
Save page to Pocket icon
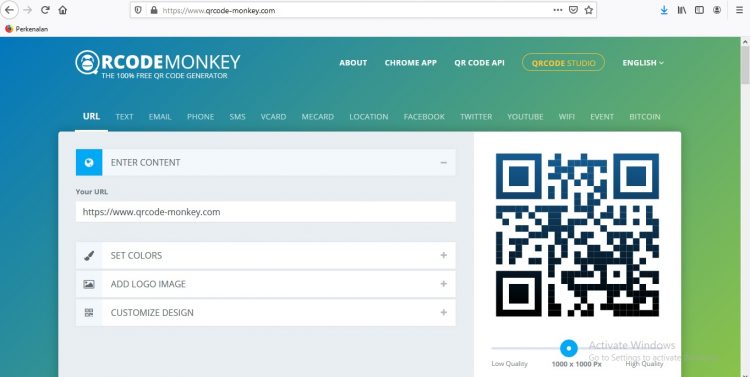click(573, 10)
